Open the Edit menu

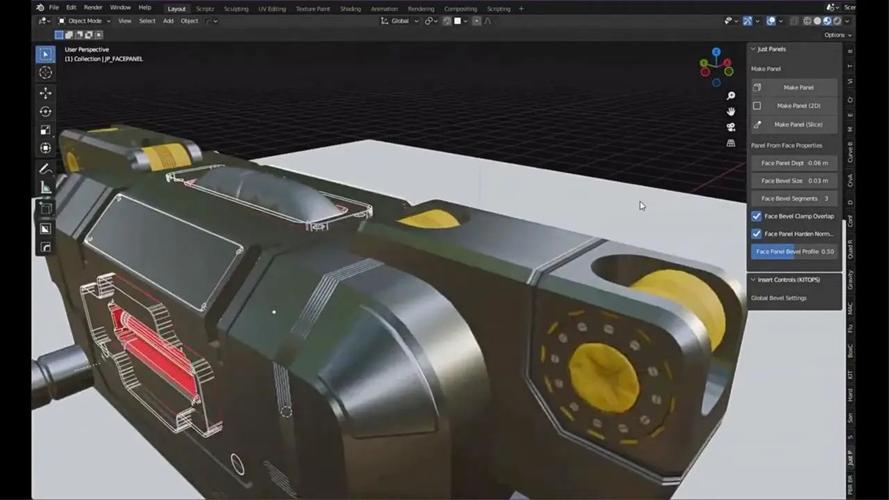tap(71, 7)
